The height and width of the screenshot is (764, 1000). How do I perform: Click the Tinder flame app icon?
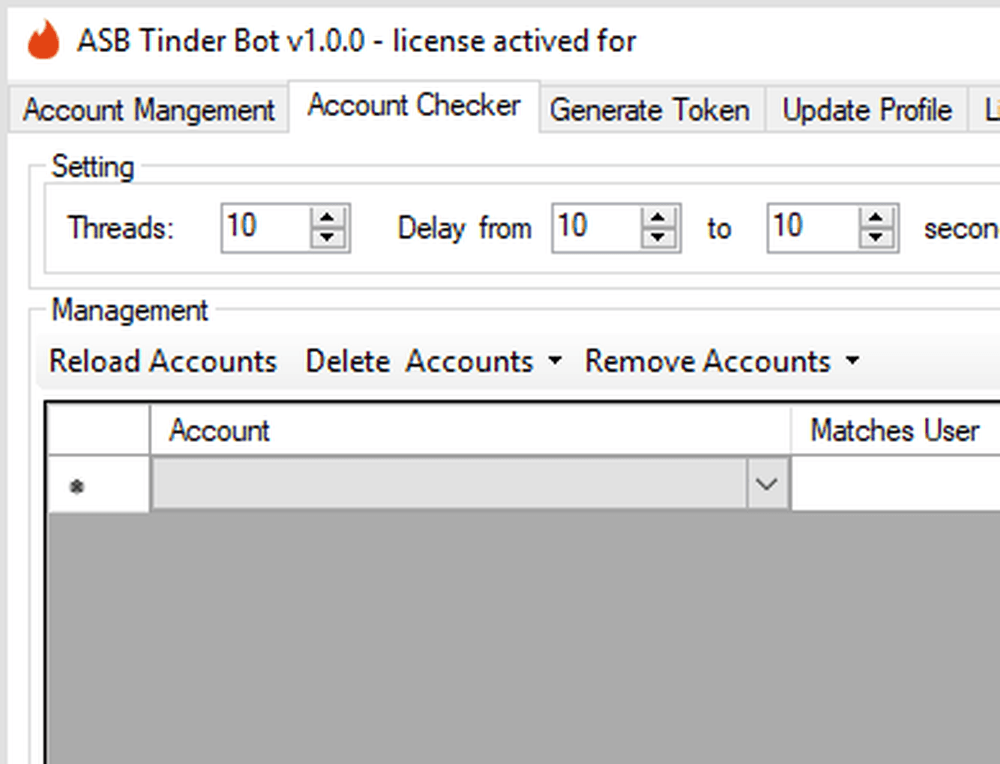pos(43,40)
